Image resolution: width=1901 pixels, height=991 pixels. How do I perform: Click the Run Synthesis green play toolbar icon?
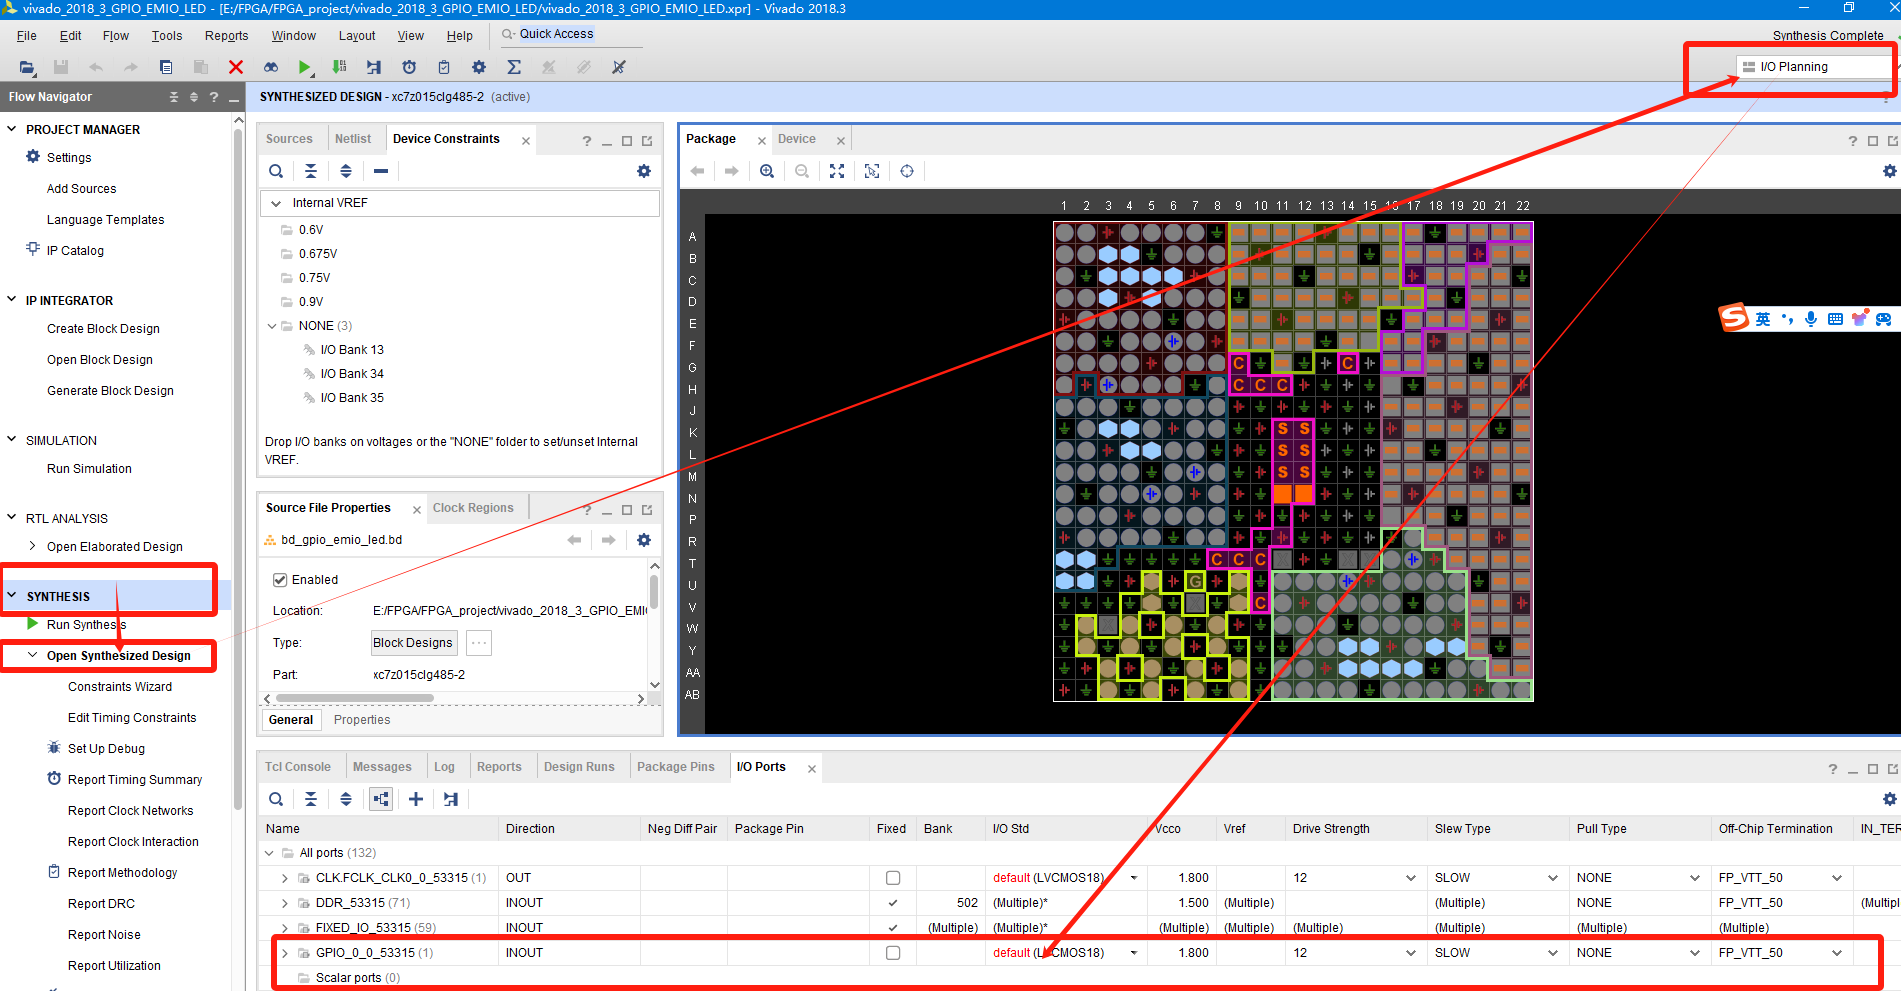(x=305, y=67)
